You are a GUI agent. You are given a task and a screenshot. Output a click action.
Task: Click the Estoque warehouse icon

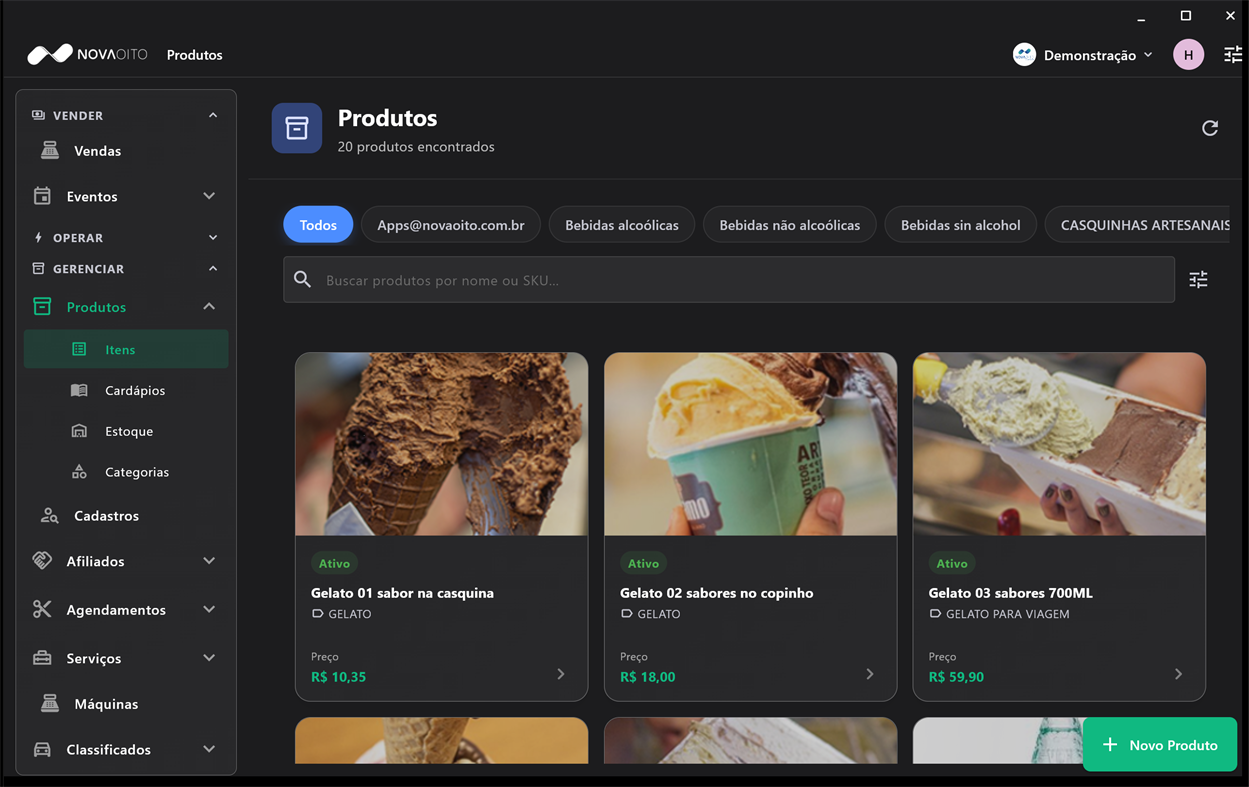79,431
